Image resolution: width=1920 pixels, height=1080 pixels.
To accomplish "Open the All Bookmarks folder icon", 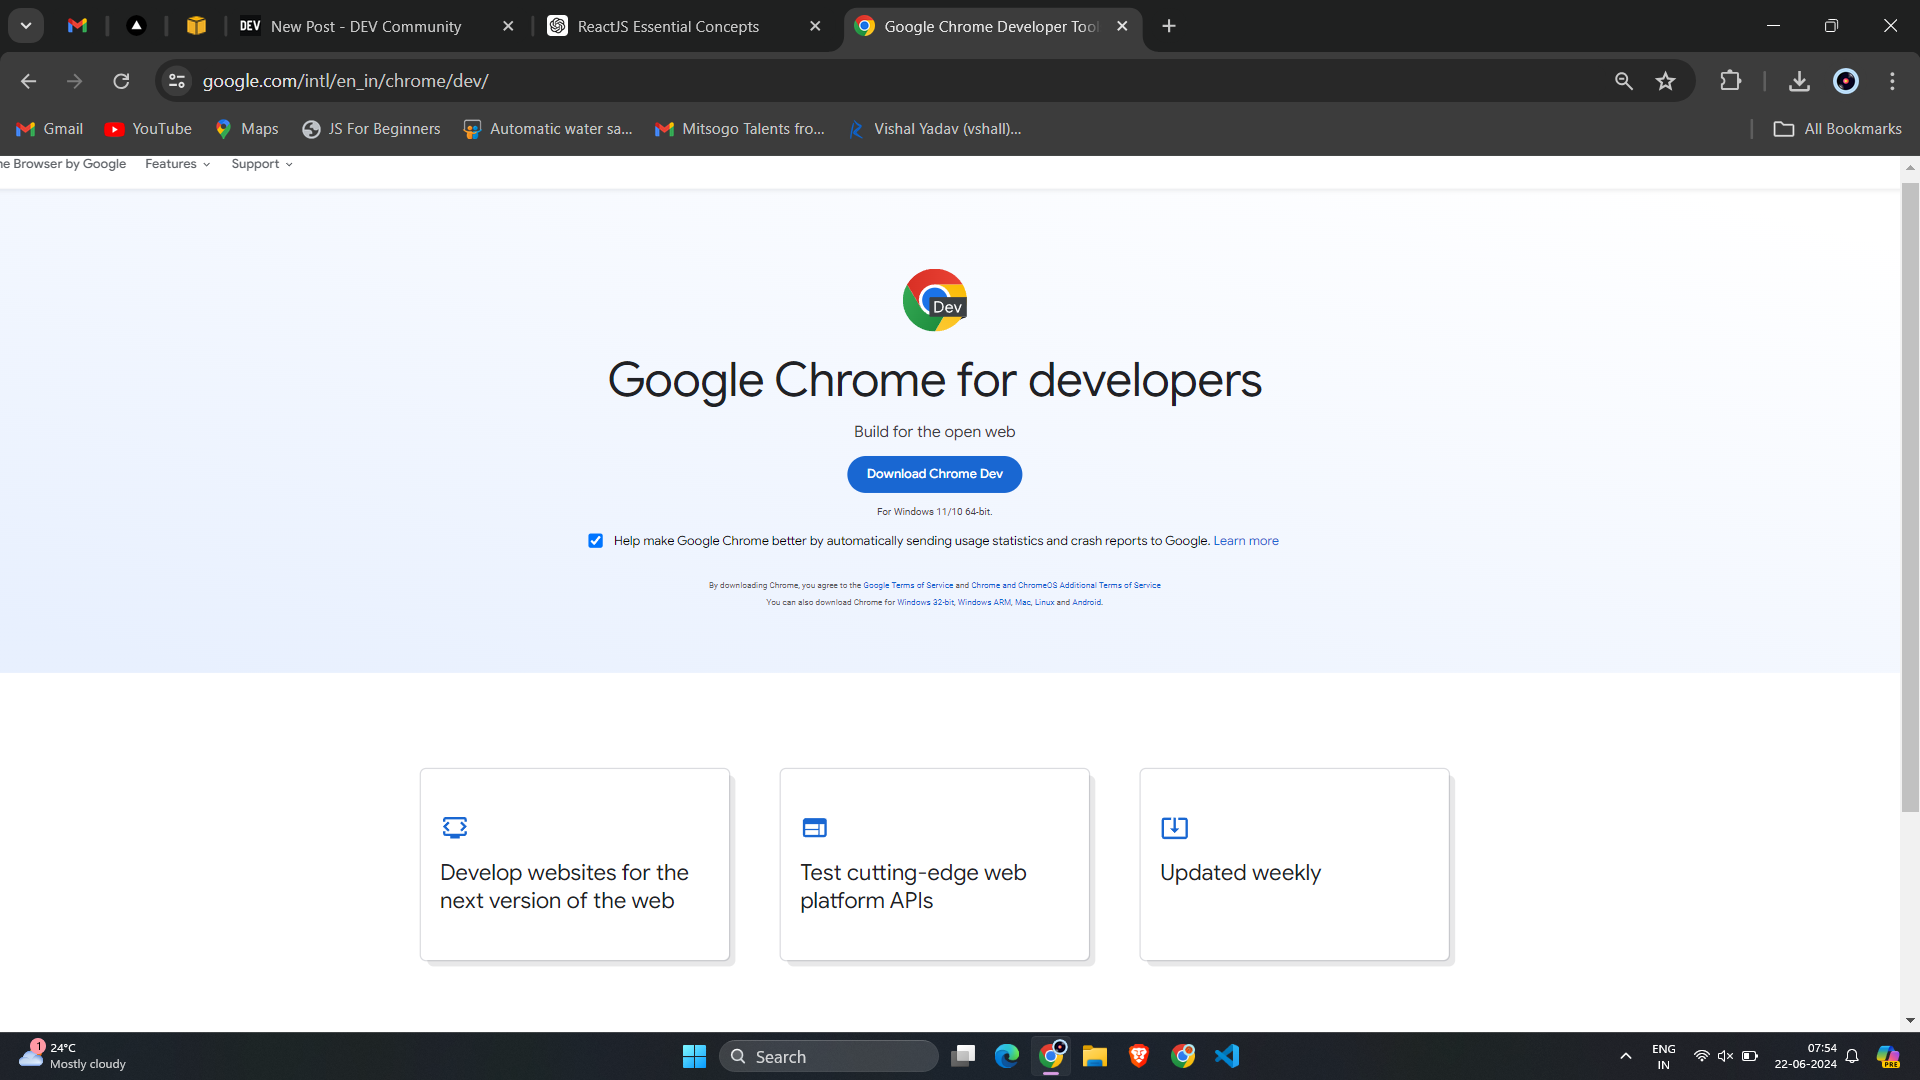I will tap(1785, 129).
